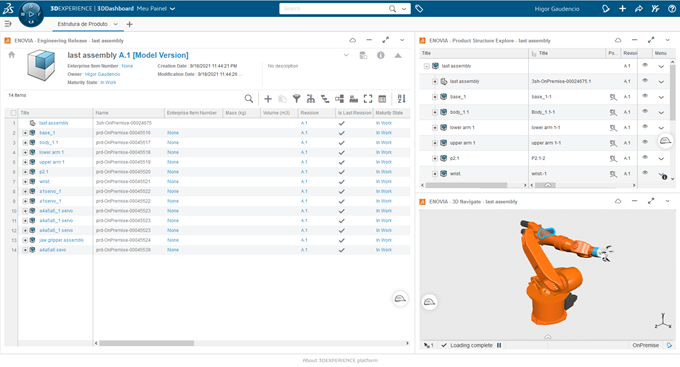This screenshot has width=680, height=367.
Task: Open the row menu chevron for body_1.1
Action: tap(661, 113)
